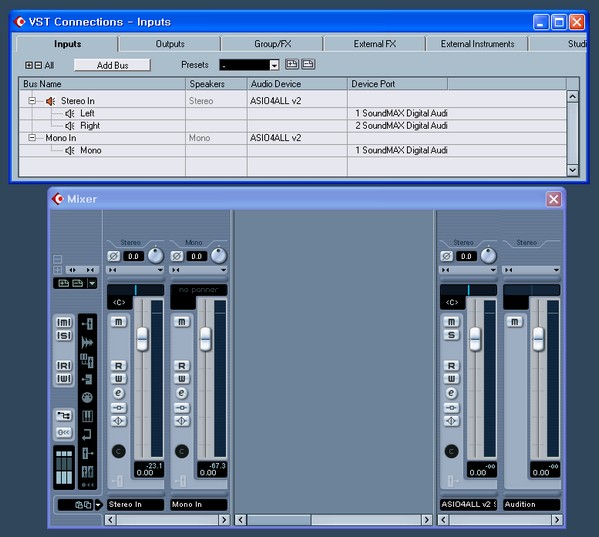This screenshot has height=537, width=599.
Task: Click the C dial on Stereo In strip
Action: point(118,451)
